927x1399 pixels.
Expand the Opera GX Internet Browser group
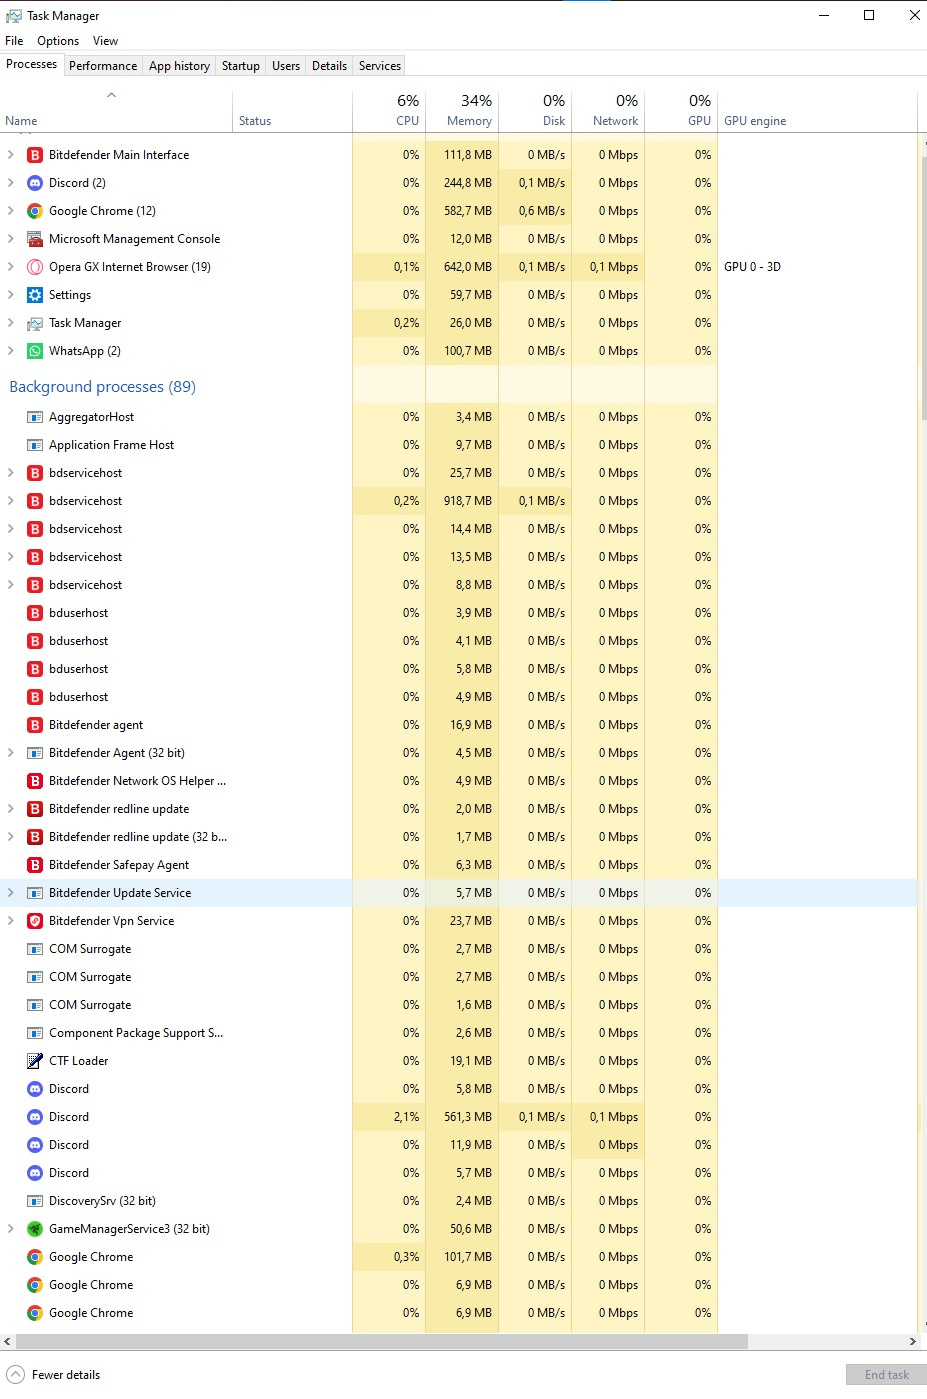point(11,267)
